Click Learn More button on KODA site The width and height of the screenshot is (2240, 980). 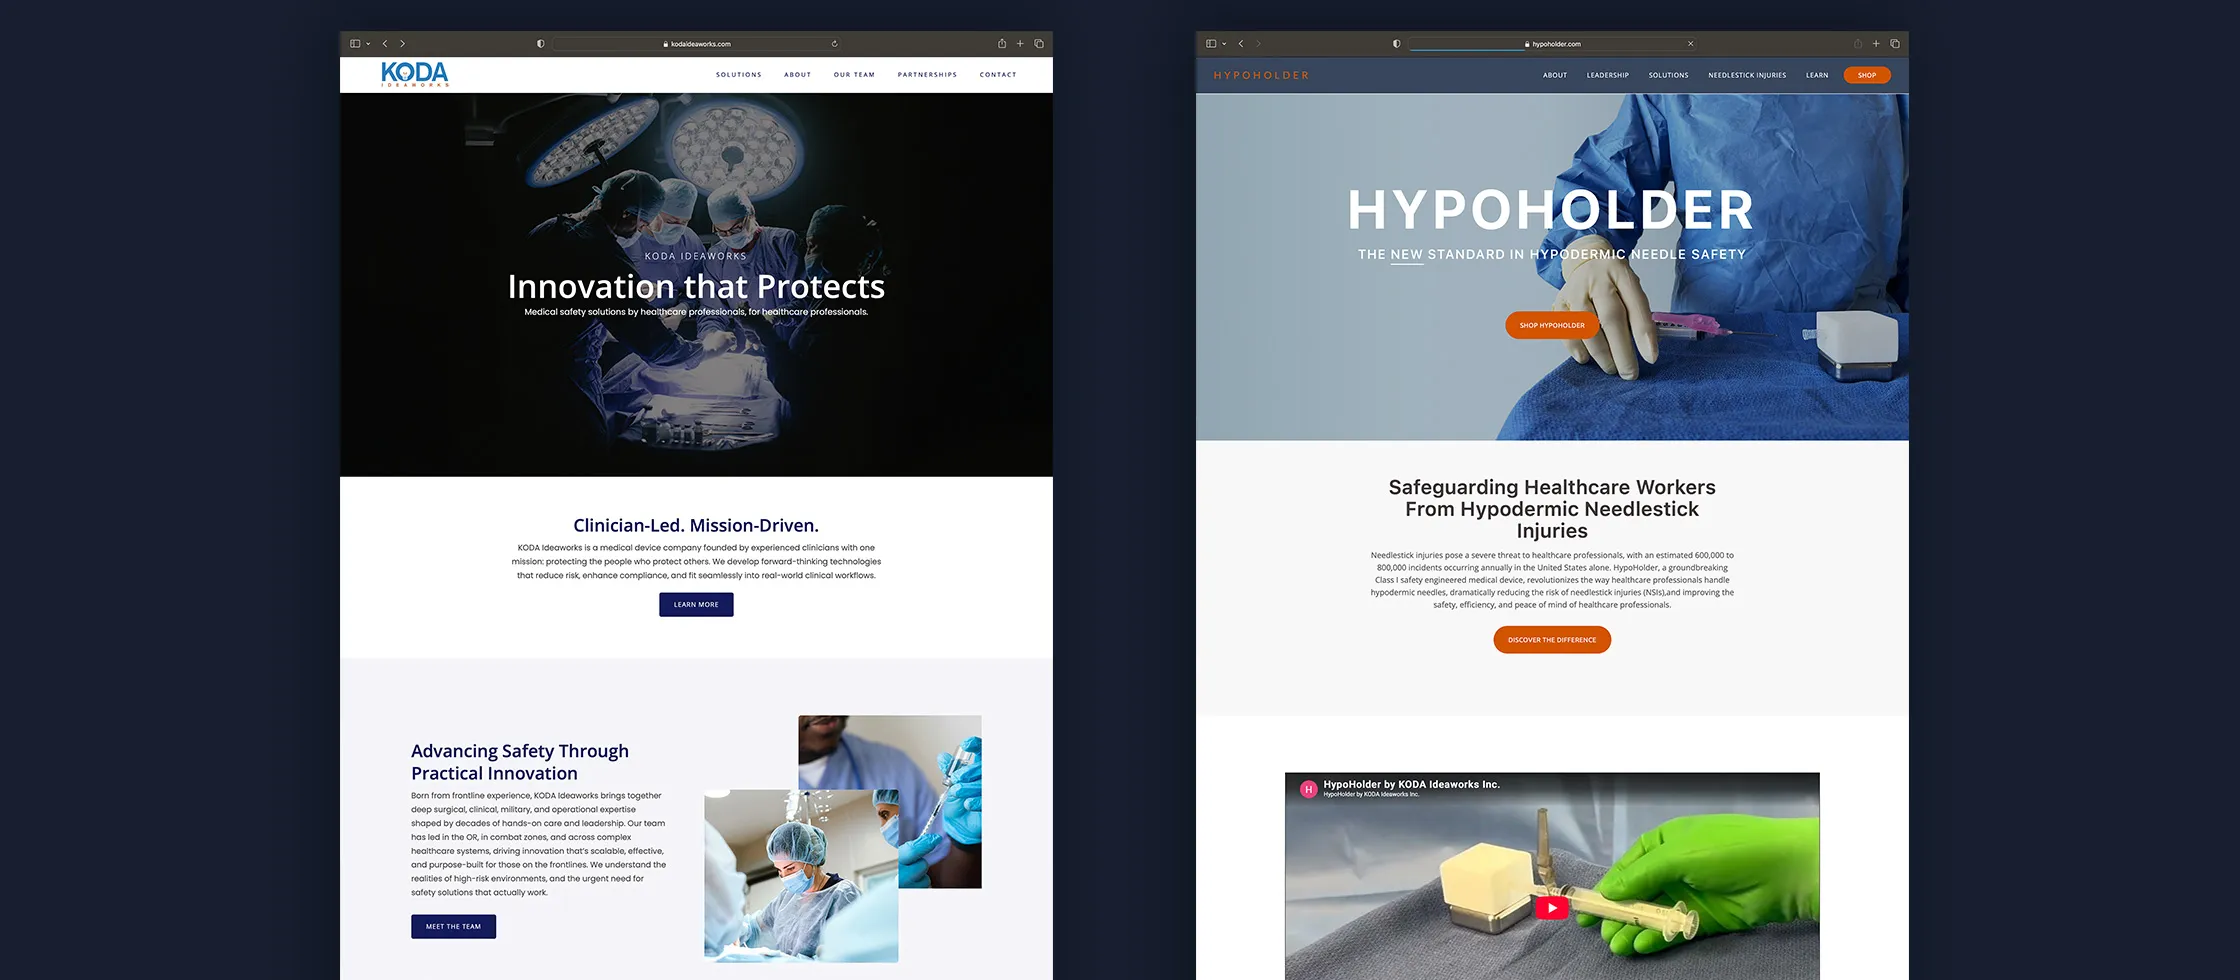pos(696,605)
